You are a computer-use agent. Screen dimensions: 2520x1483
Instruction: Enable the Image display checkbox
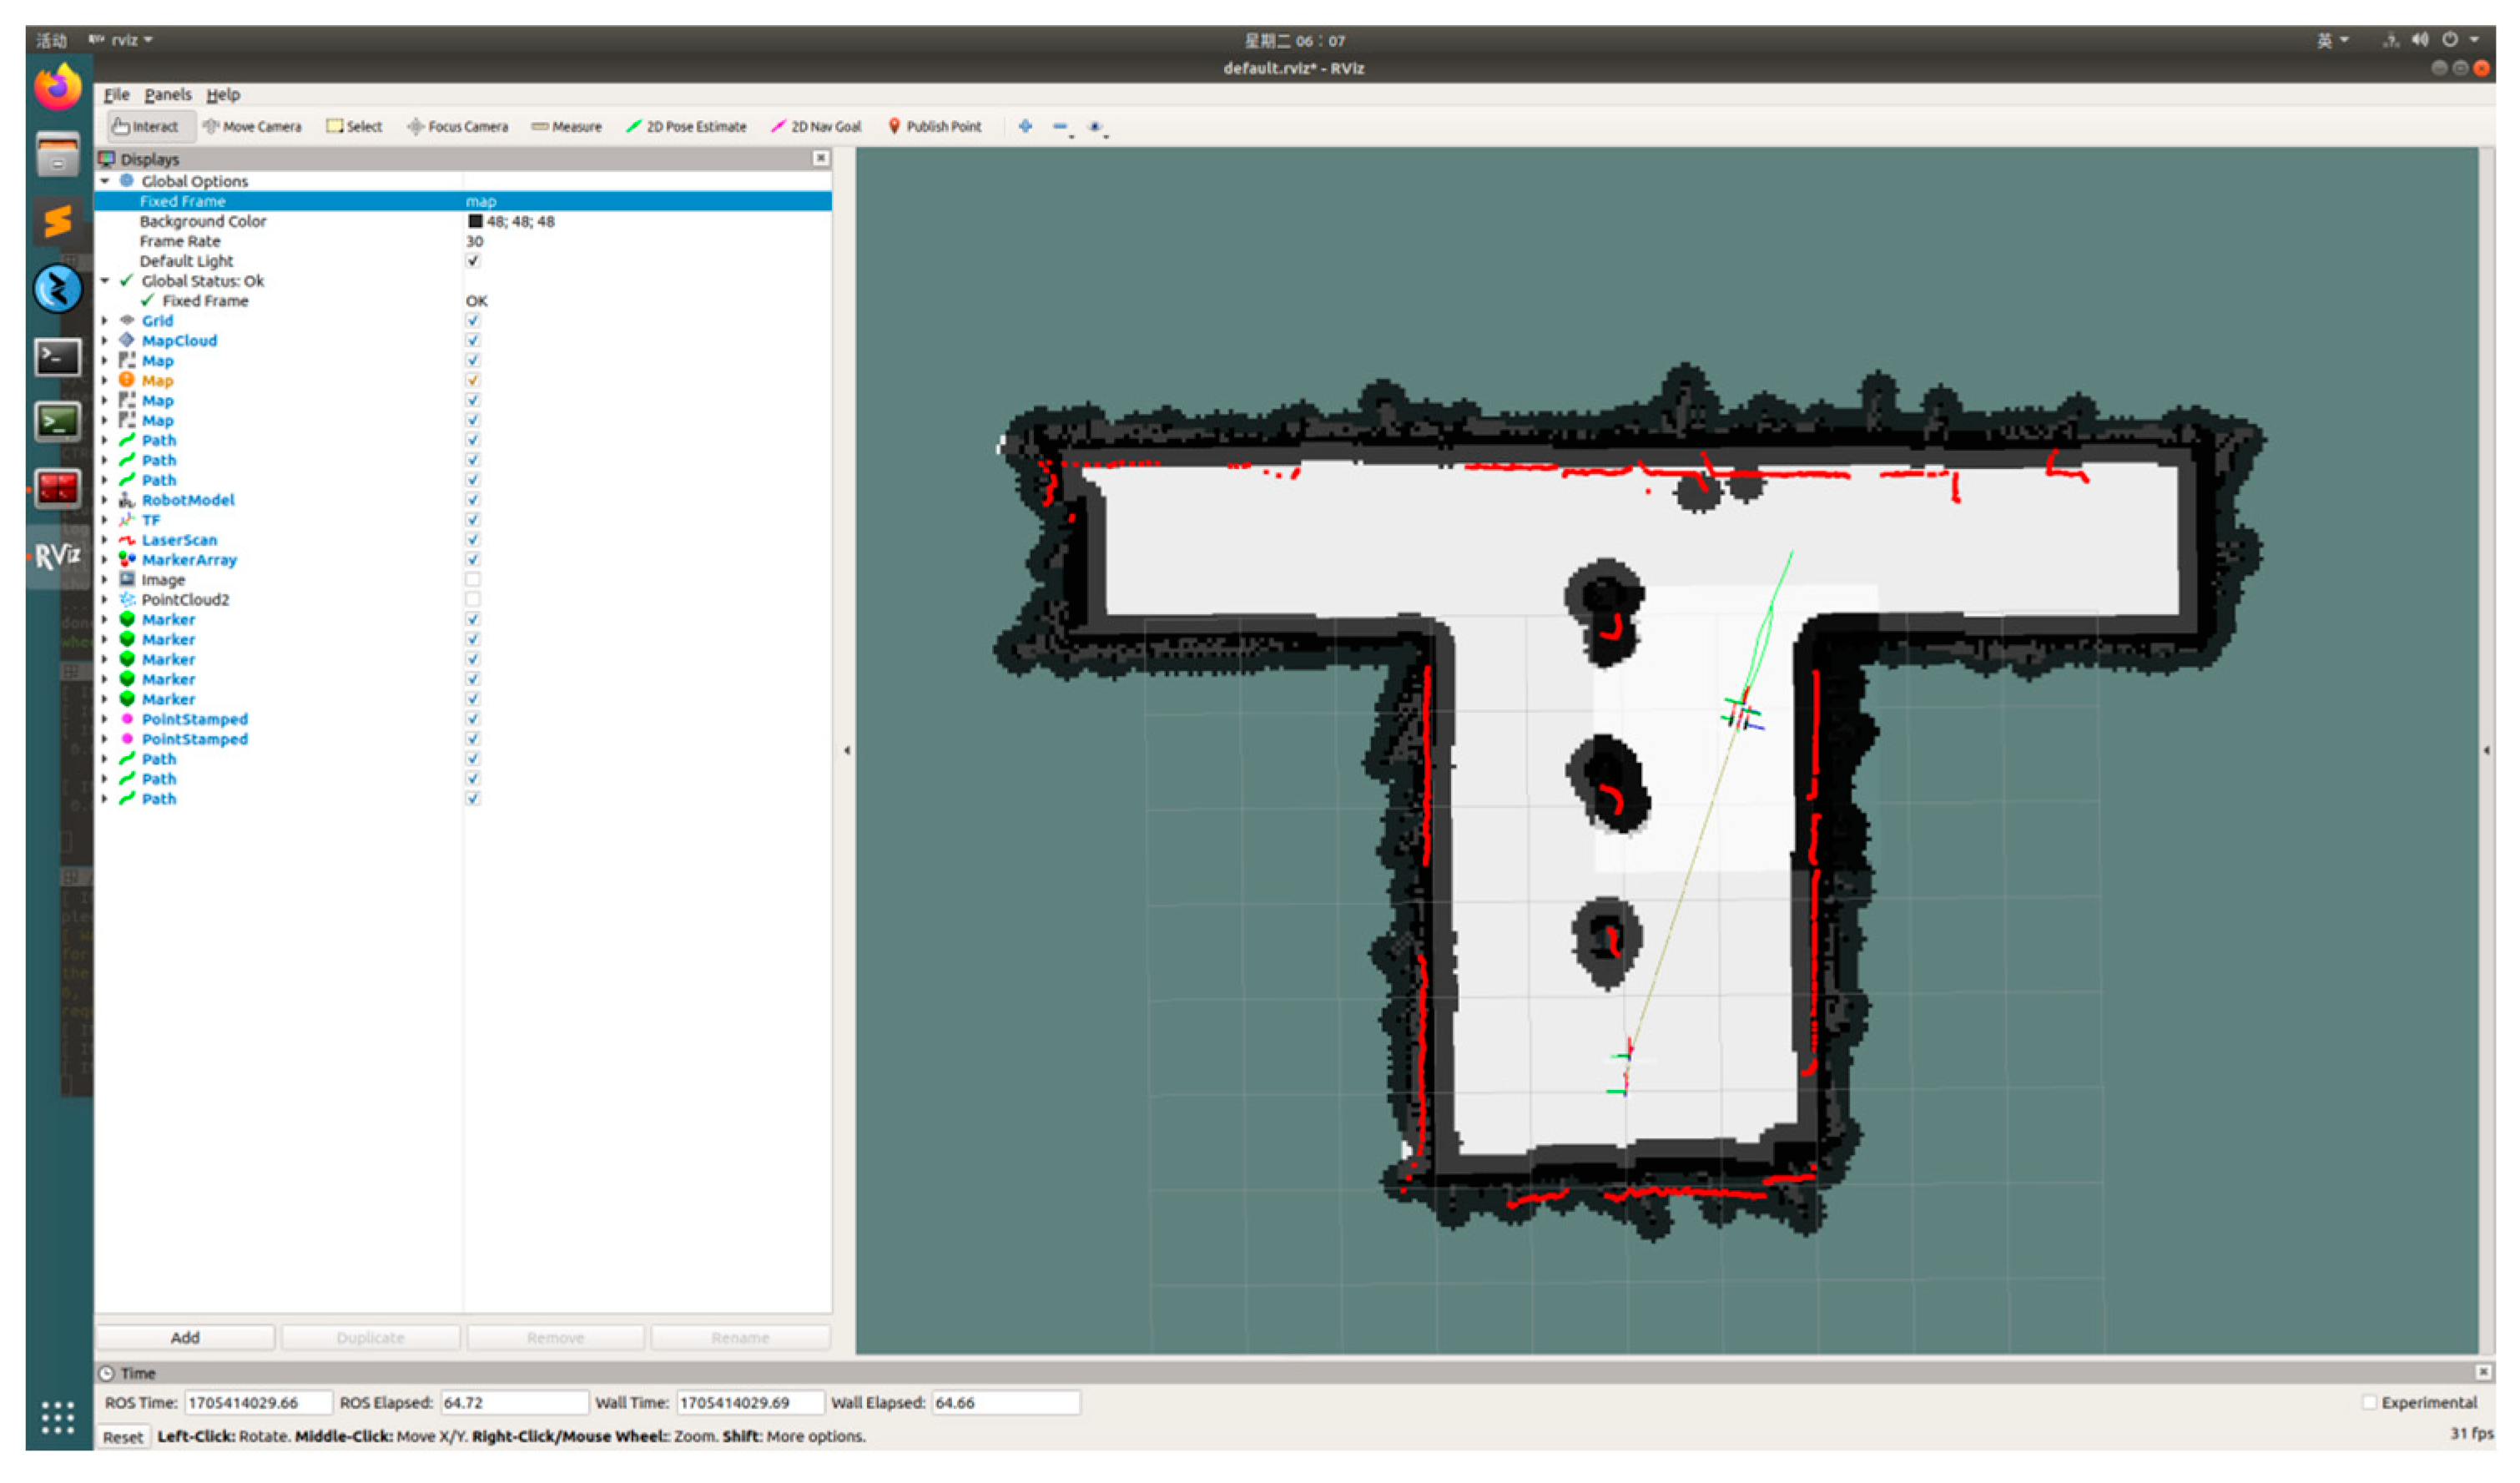pyautogui.click(x=473, y=580)
